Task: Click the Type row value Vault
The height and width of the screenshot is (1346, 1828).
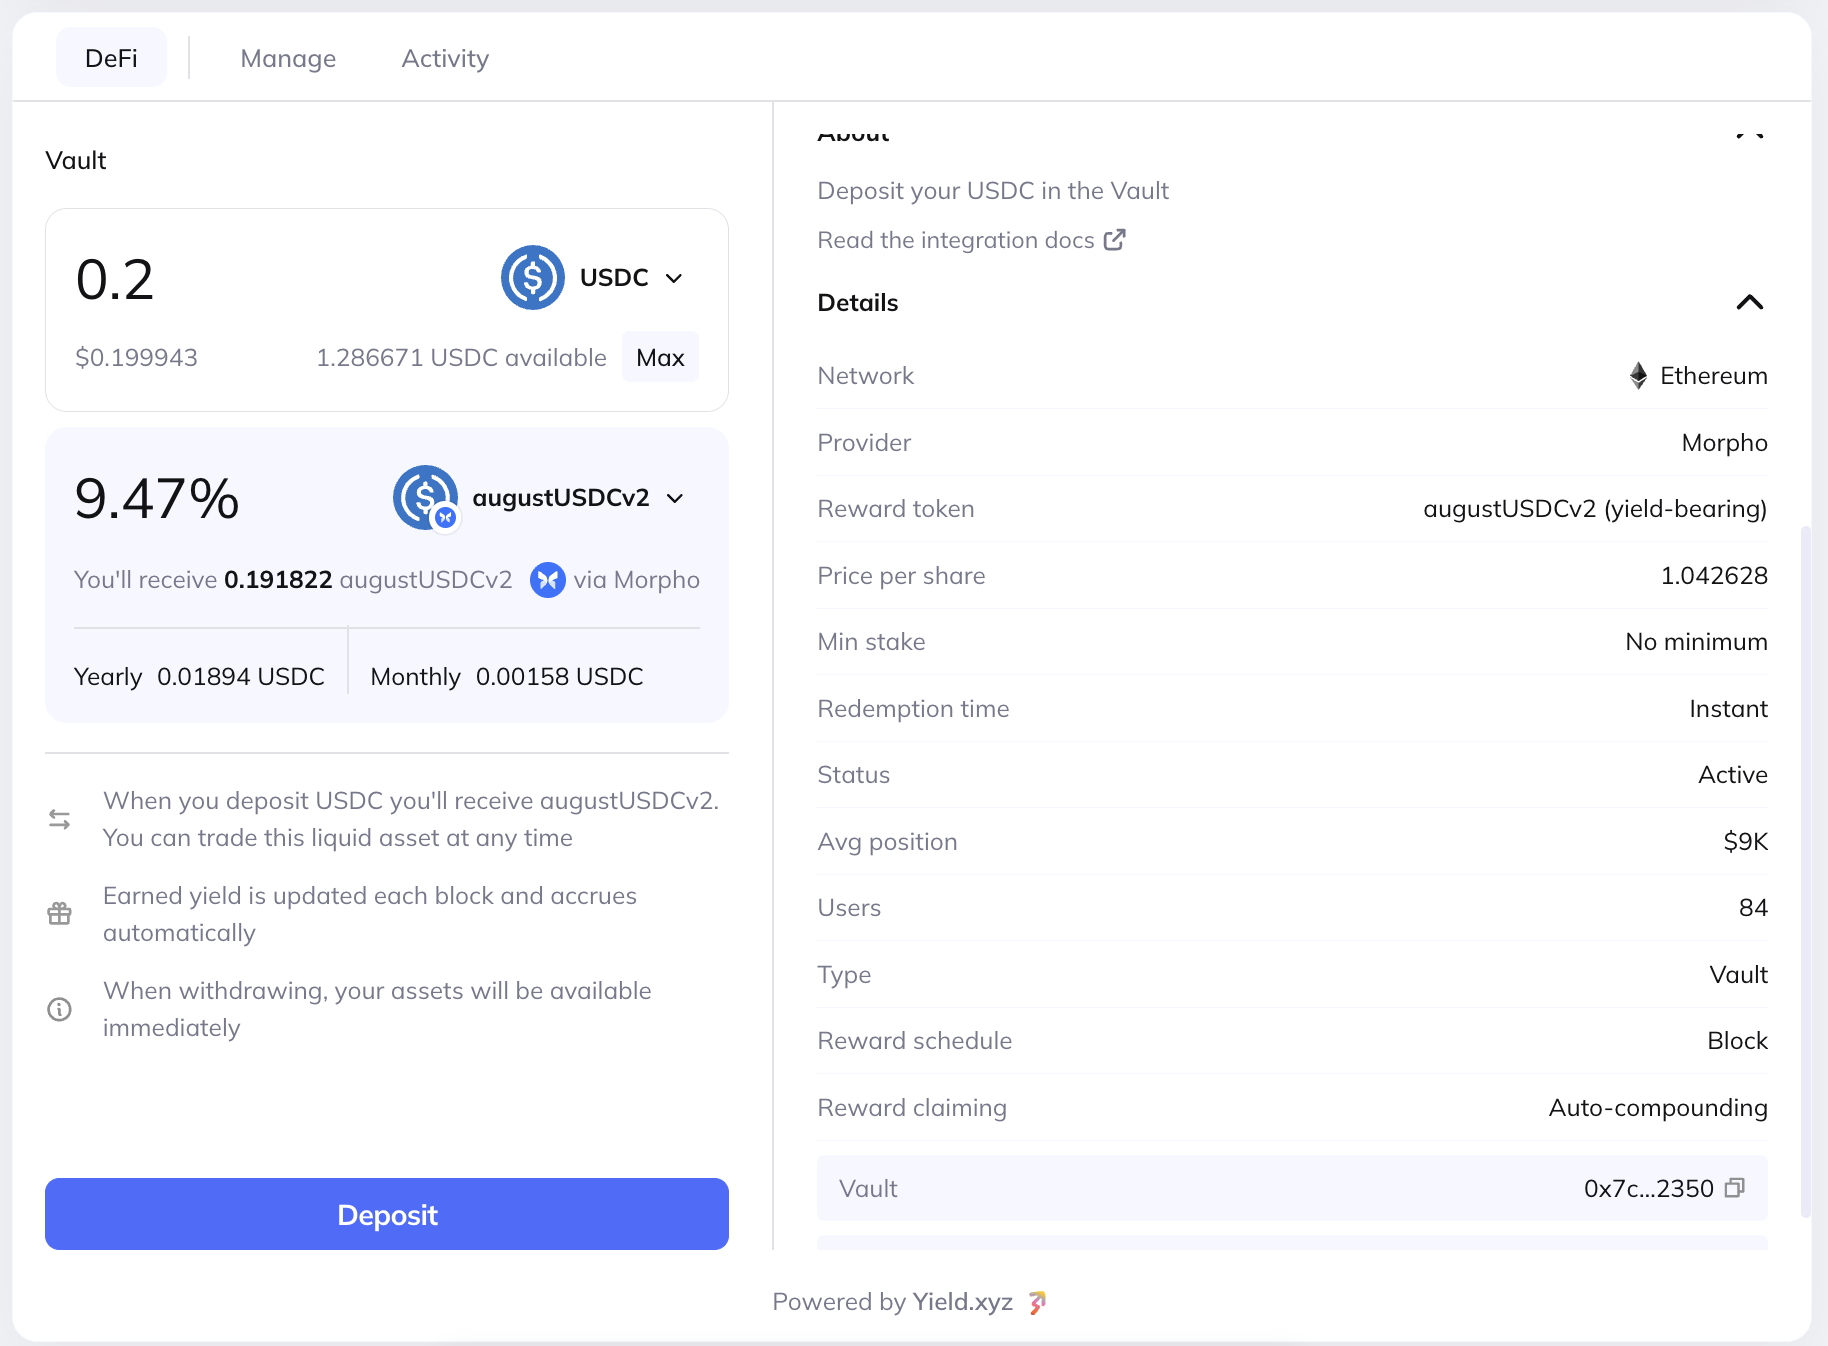Action: click(x=1738, y=975)
